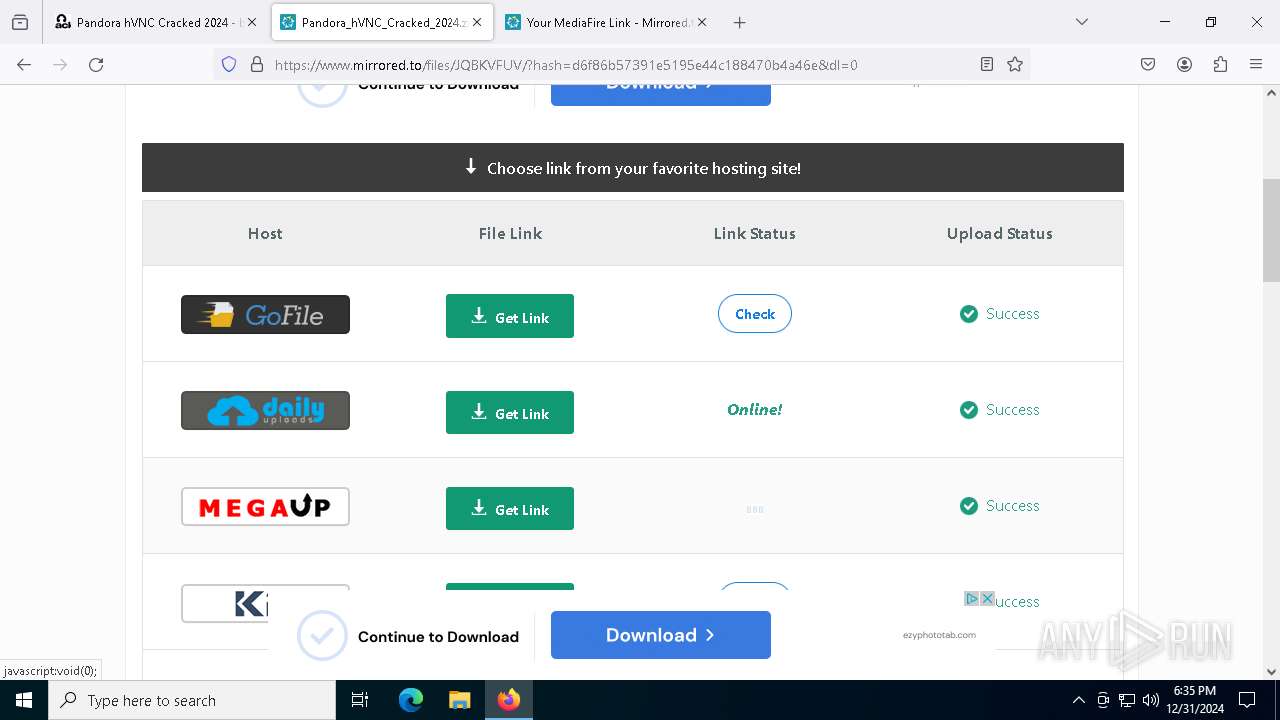The image size is (1280, 720).
Task: Reload the current page
Action: (96, 64)
